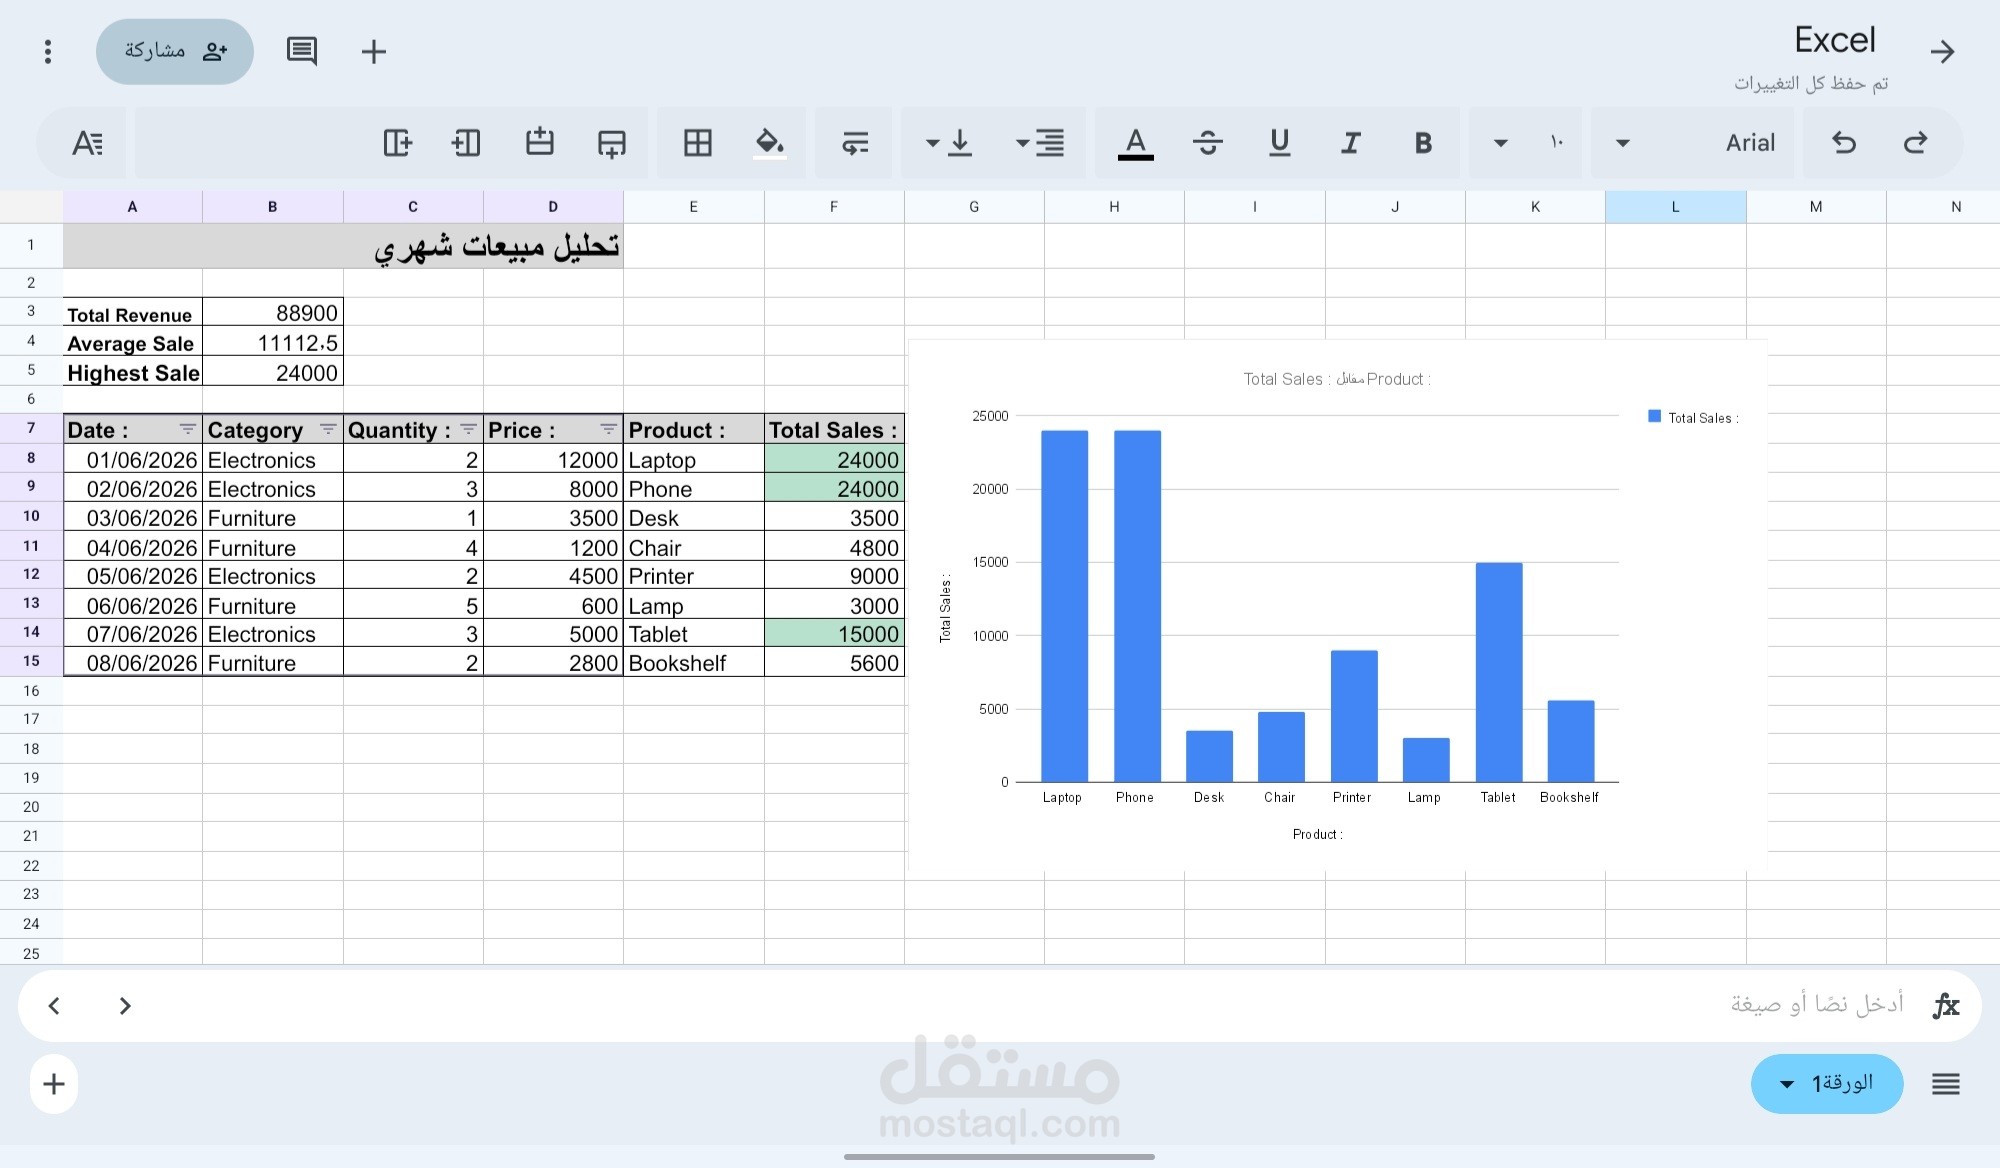
Task: Open the Quantity column filter
Action: 468,430
